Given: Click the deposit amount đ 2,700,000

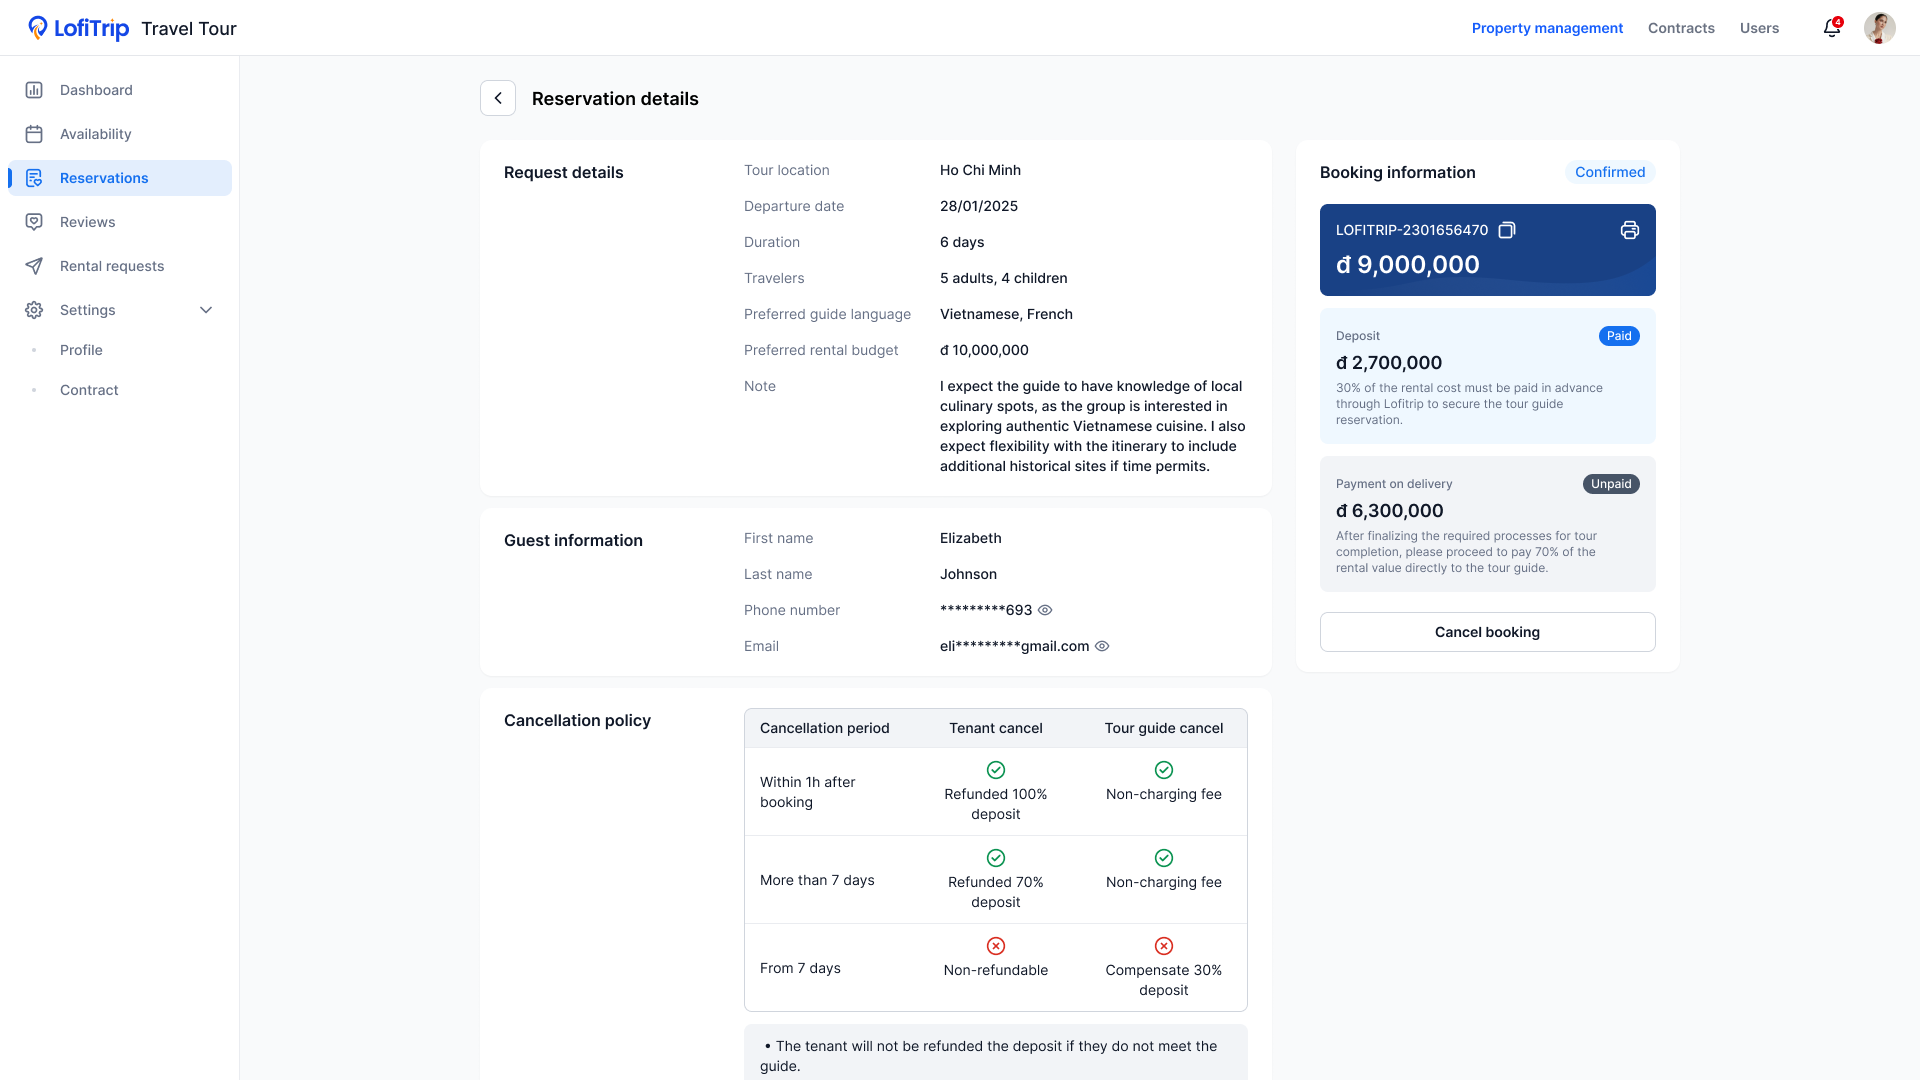Looking at the screenshot, I should pos(1389,363).
